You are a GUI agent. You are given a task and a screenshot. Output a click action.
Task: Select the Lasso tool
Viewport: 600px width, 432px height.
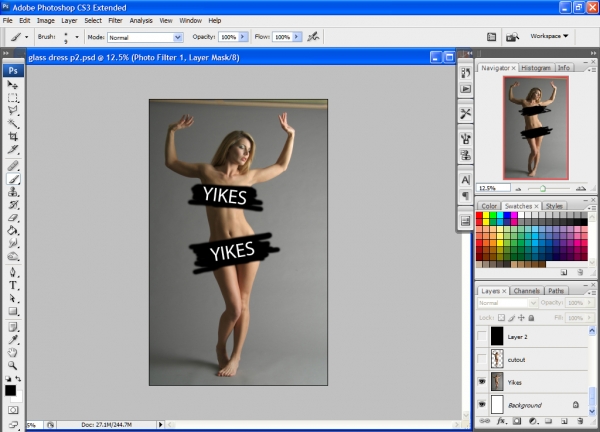[13, 110]
